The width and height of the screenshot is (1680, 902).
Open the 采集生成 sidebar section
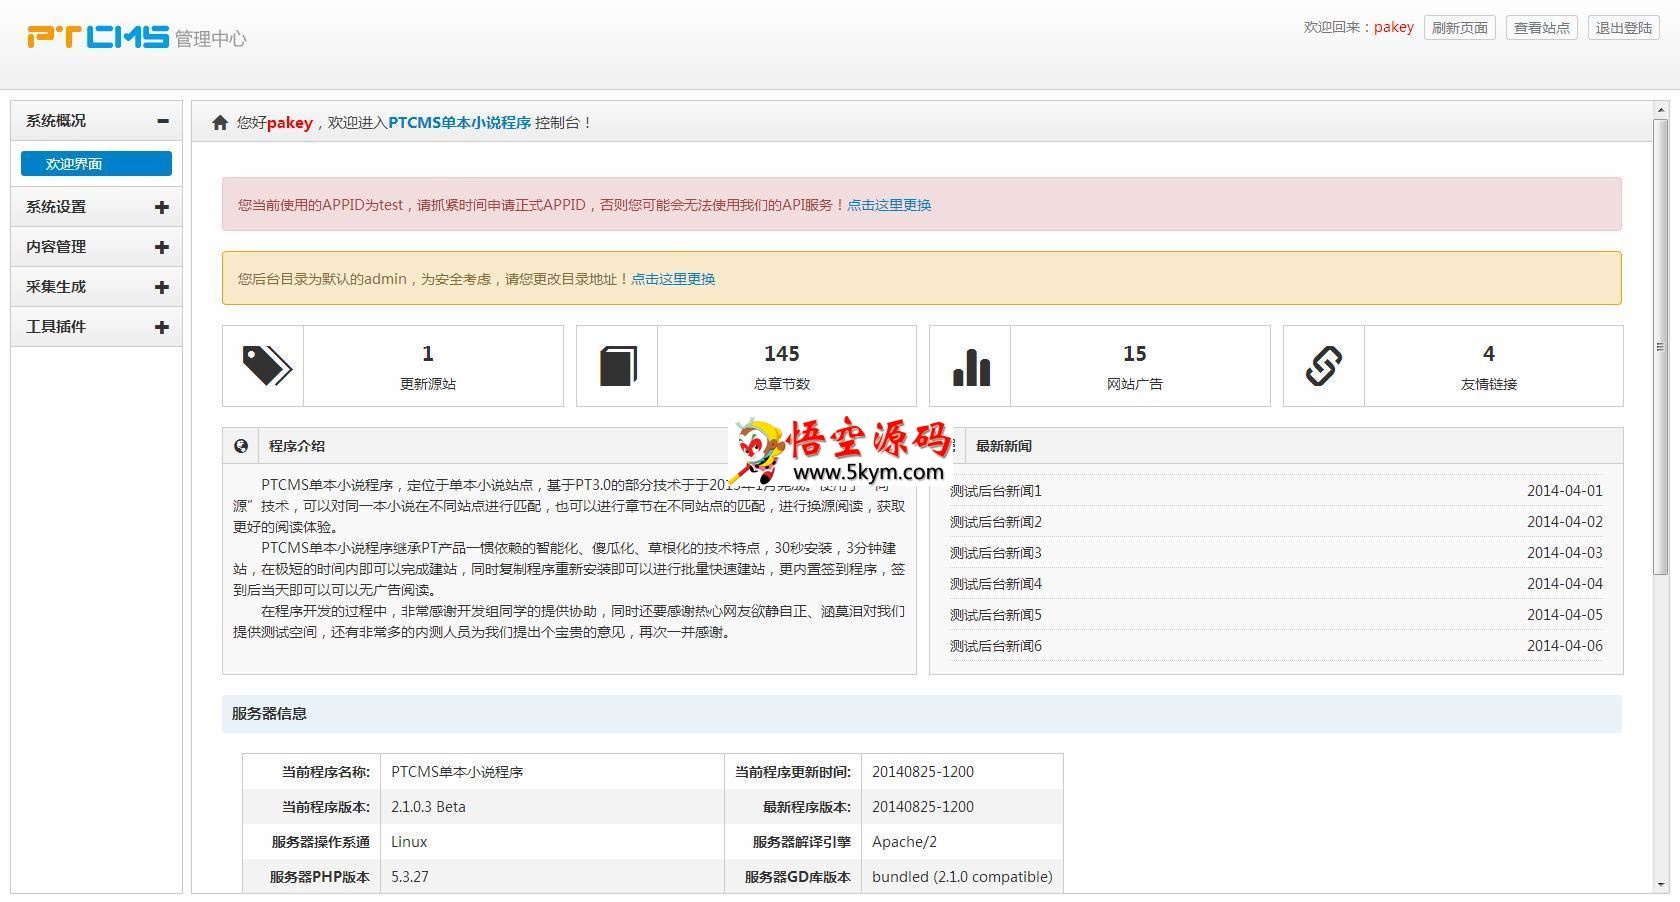click(96, 287)
